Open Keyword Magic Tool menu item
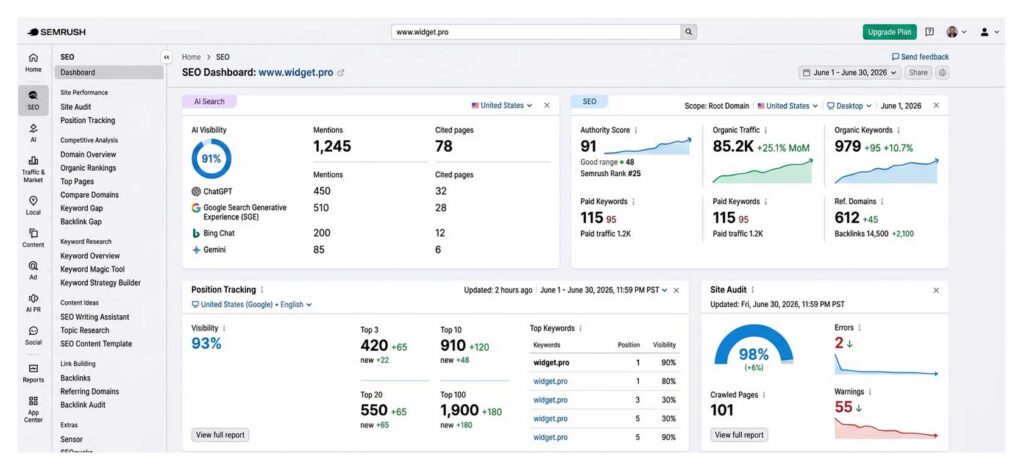The image size is (1024, 472). pyautogui.click(x=92, y=269)
